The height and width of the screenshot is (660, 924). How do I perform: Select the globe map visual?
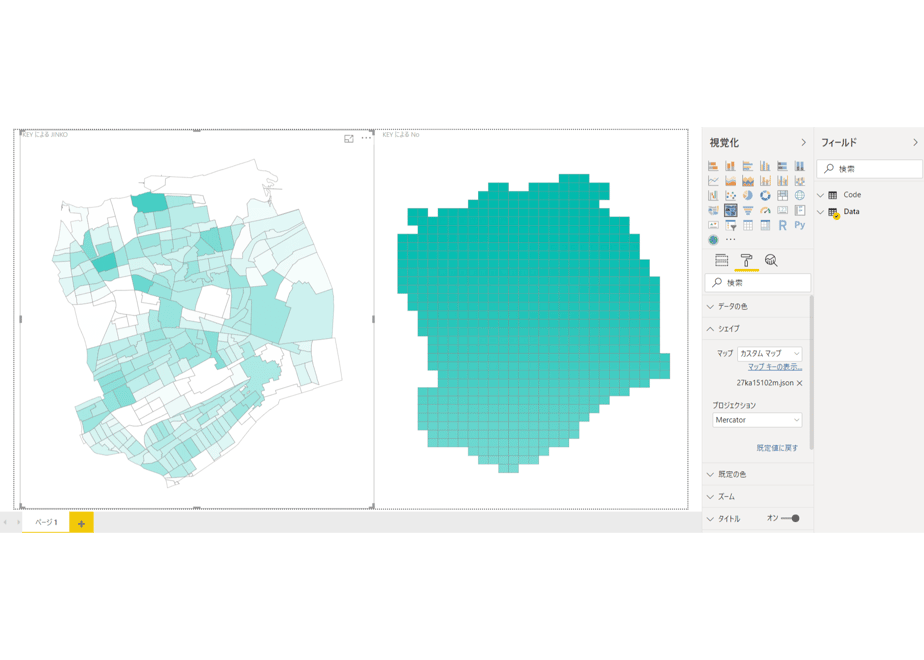click(x=800, y=195)
